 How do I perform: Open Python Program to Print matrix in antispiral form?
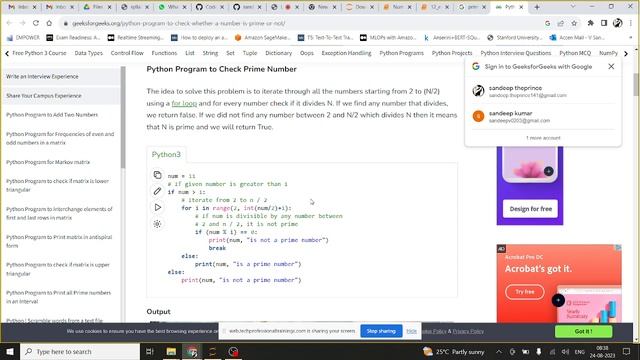pos(59,241)
